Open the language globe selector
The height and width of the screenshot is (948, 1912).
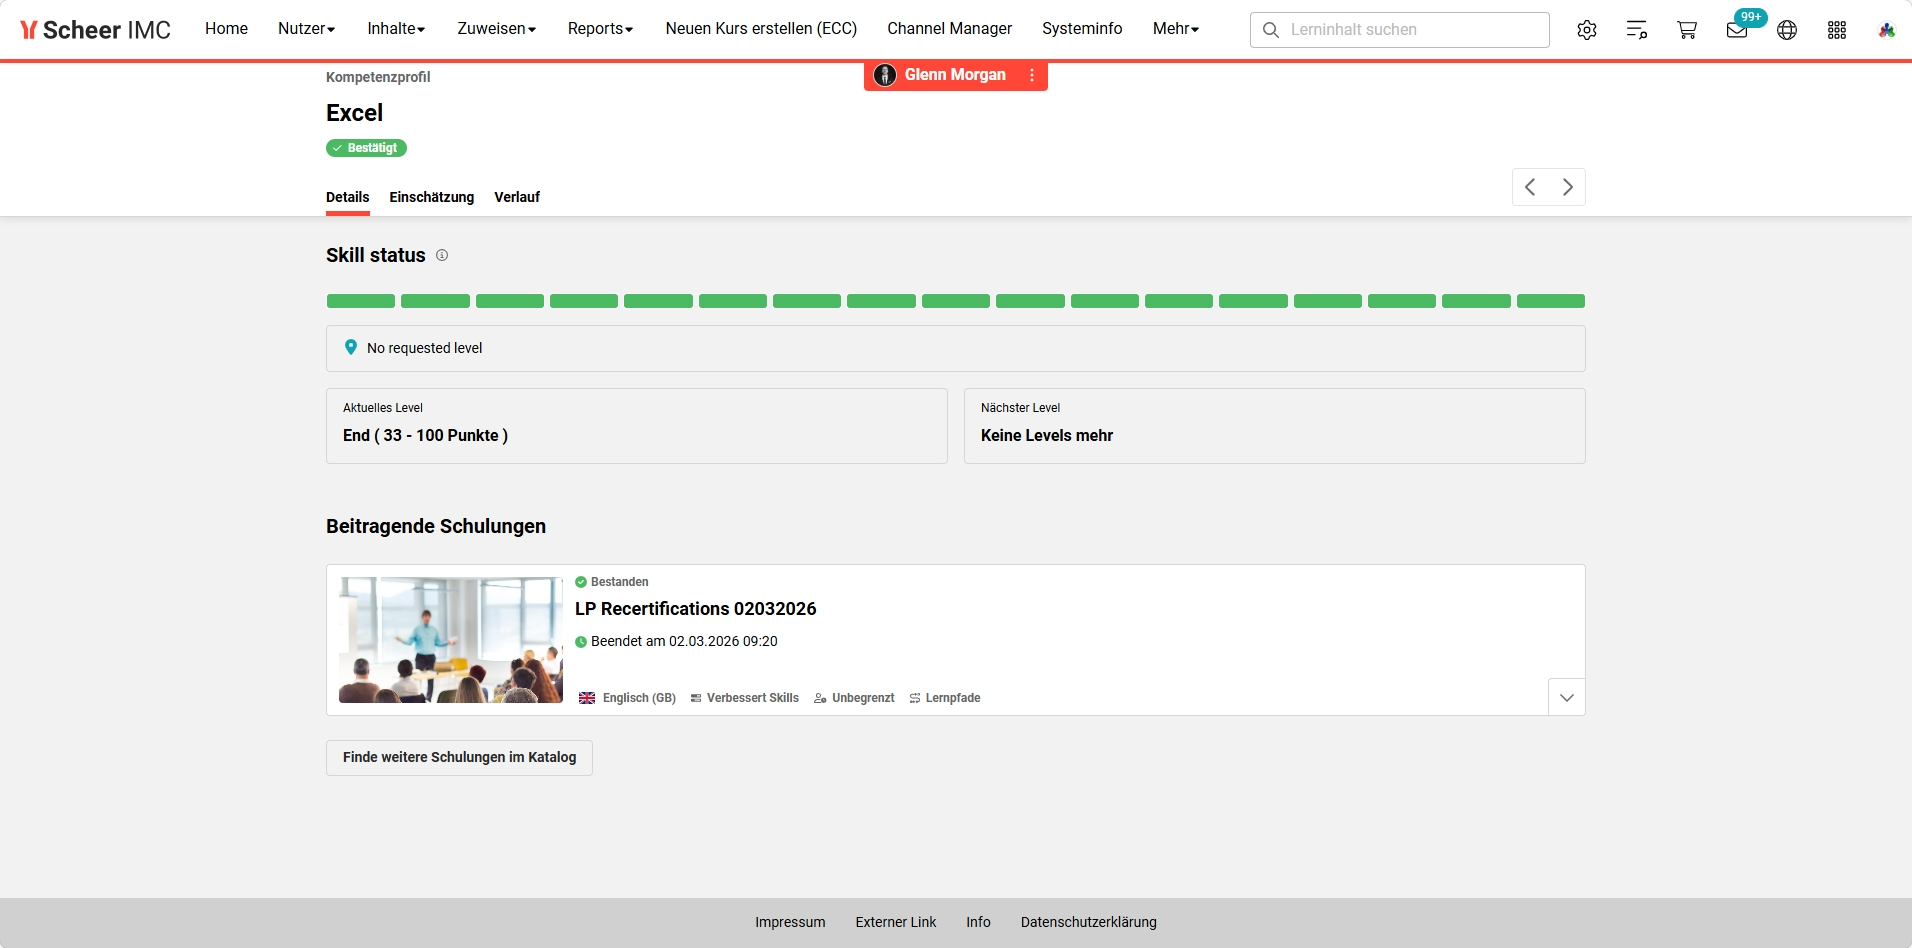click(1787, 30)
